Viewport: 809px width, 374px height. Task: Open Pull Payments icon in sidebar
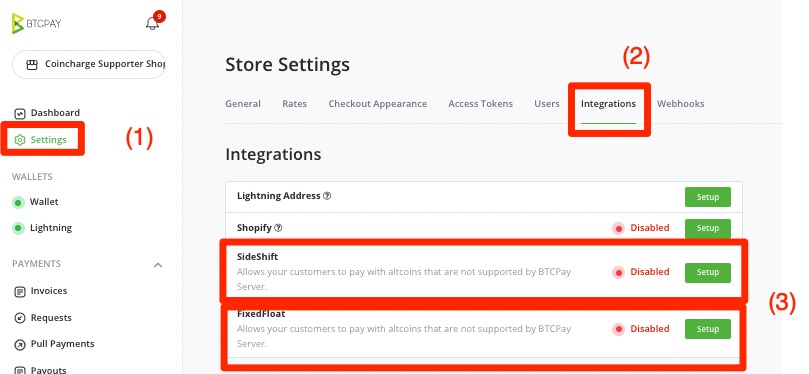(20, 344)
